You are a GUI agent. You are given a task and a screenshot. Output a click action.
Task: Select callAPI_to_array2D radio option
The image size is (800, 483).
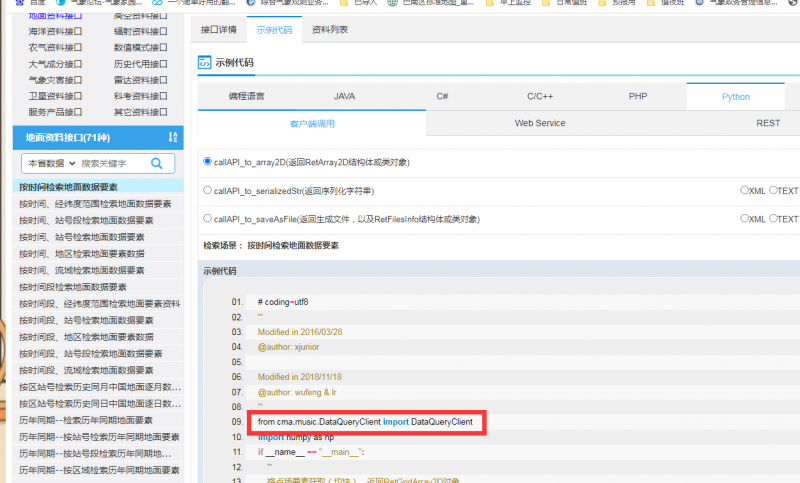207,161
